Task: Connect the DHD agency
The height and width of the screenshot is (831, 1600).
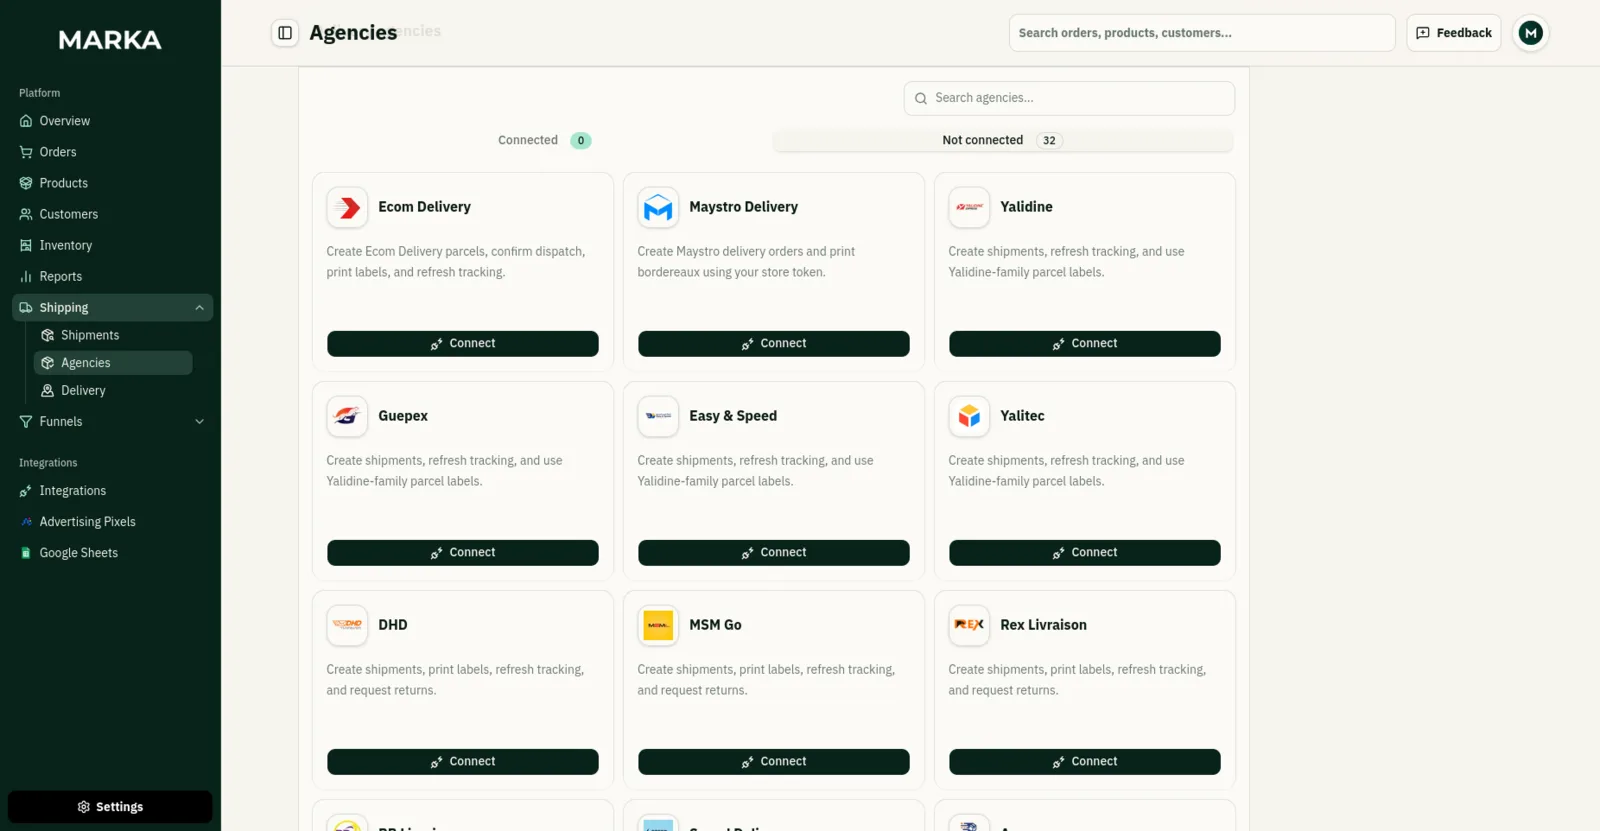Action: coord(463,762)
